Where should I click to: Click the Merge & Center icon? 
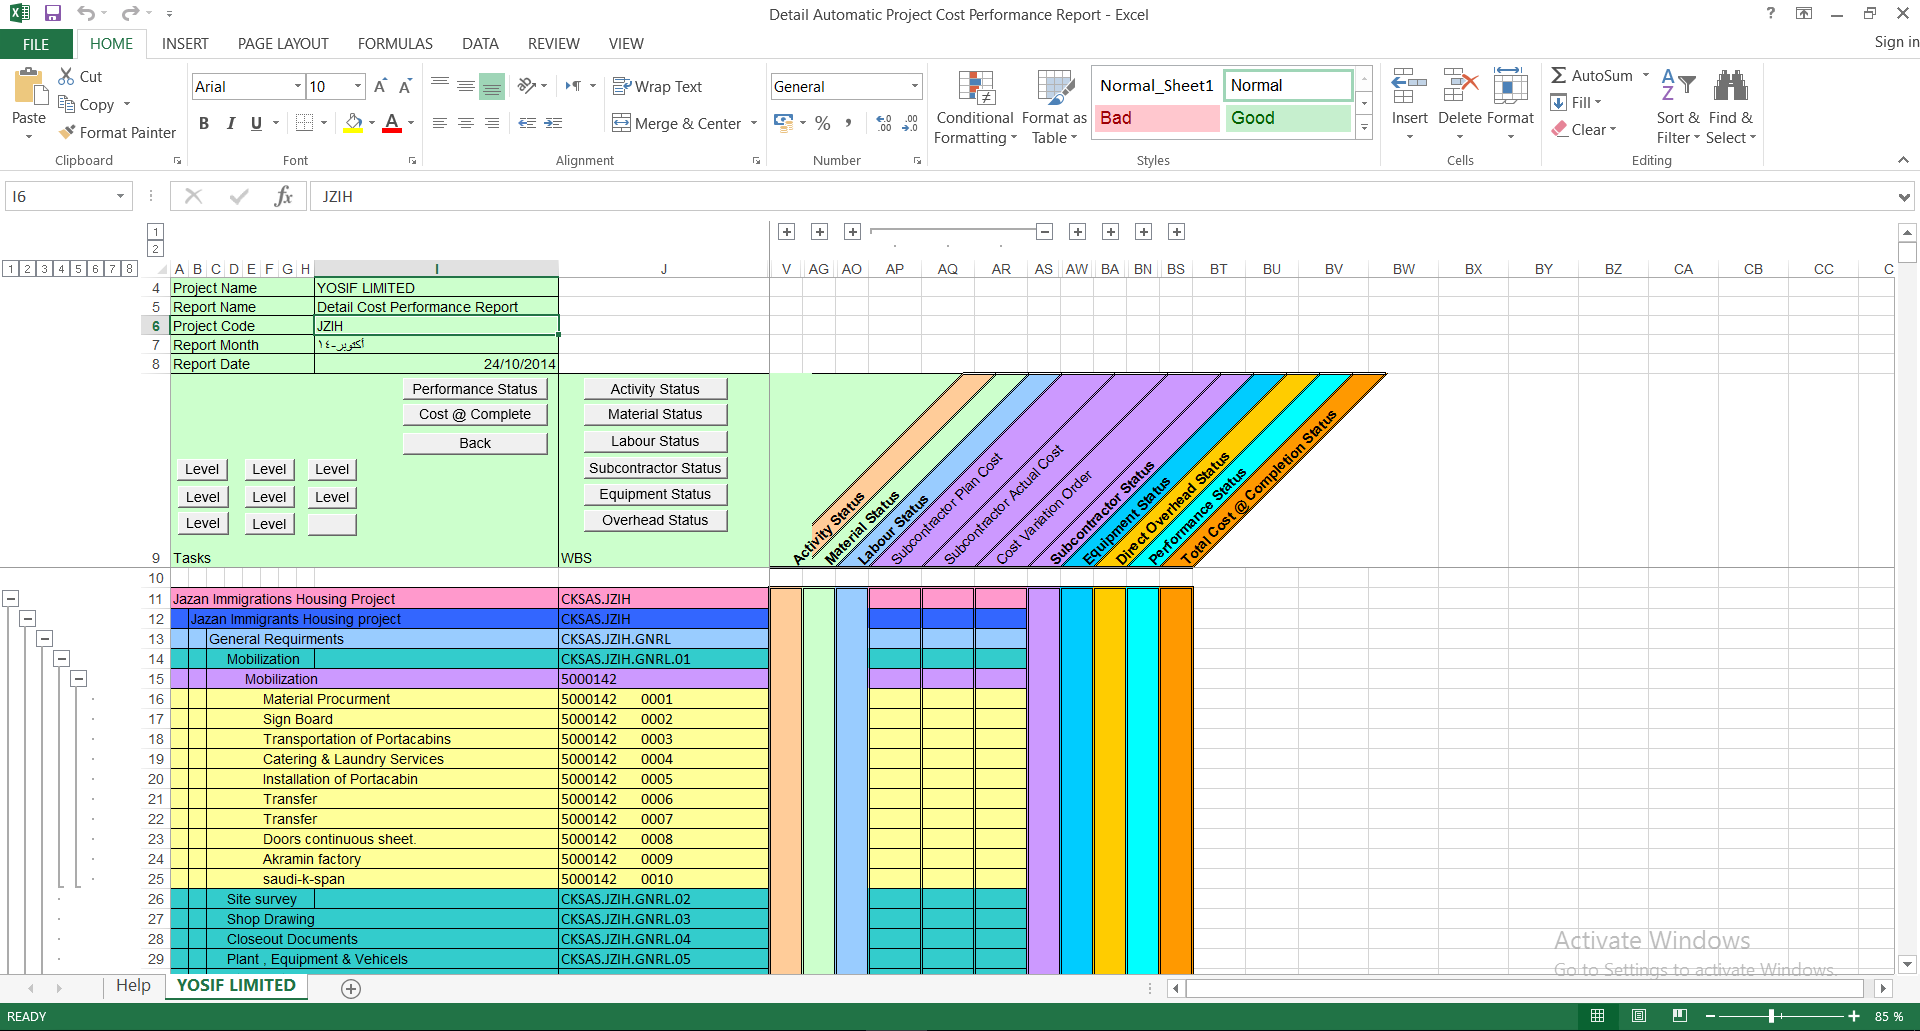[x=621, y=123]
